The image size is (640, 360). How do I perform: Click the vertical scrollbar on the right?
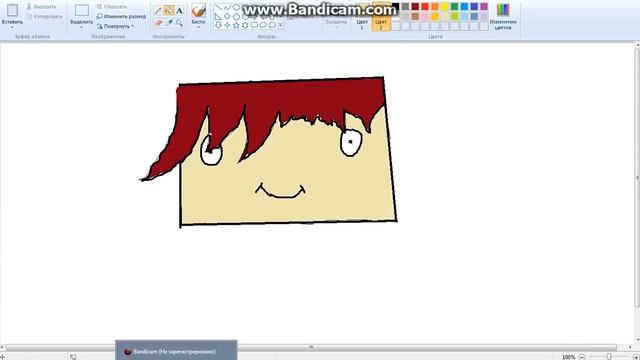pos(637,177)
